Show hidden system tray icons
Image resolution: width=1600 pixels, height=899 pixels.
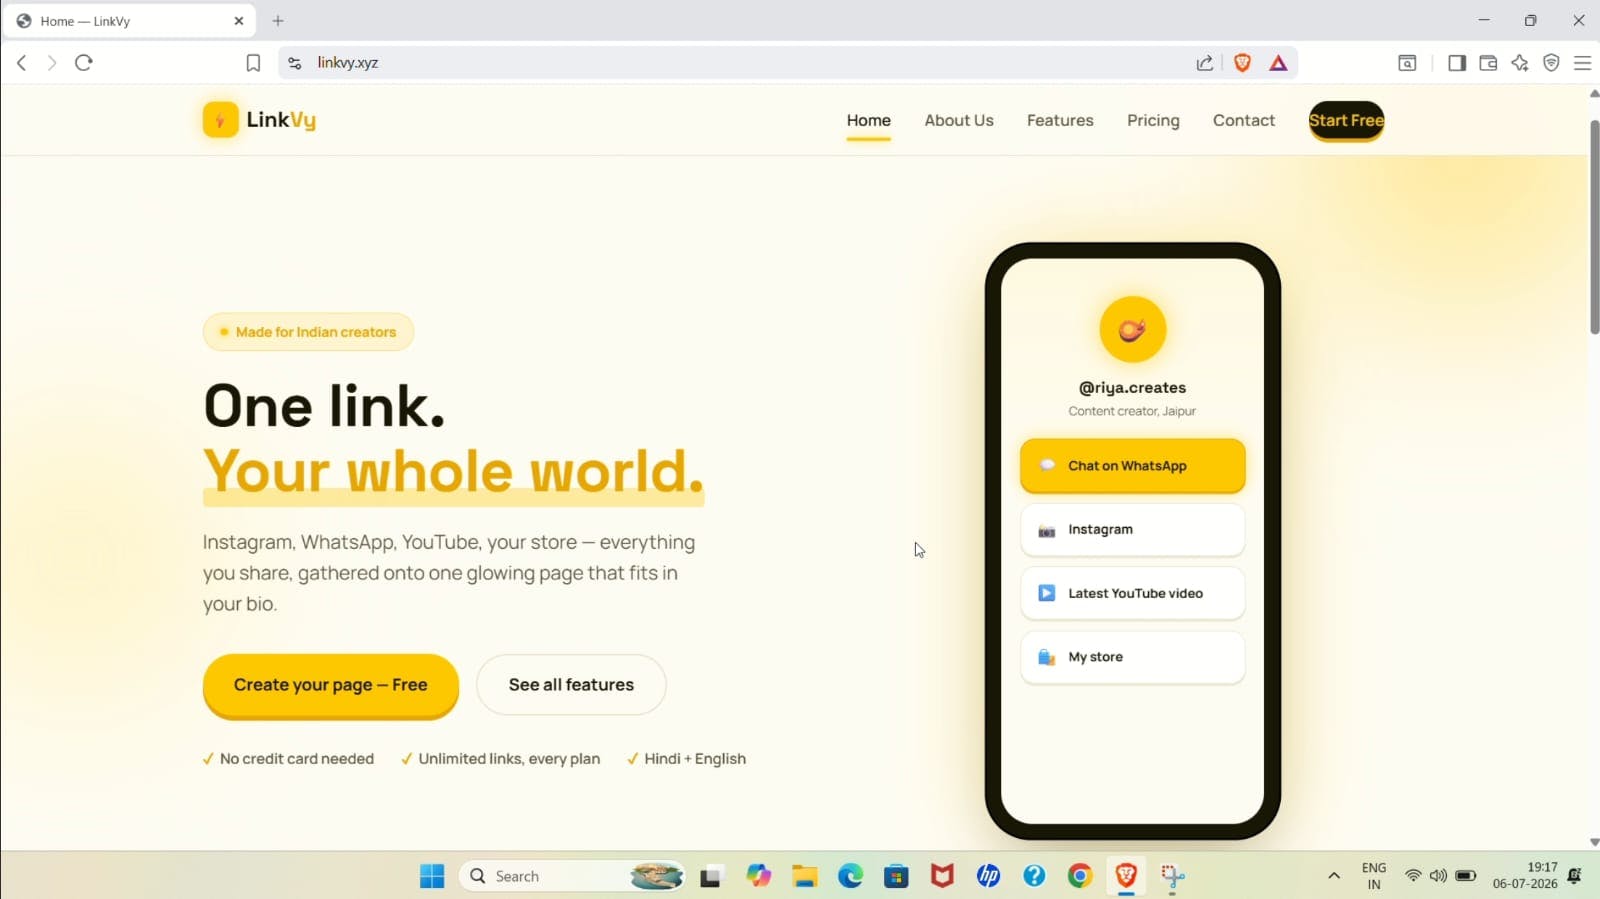(x=1333, y=876)
